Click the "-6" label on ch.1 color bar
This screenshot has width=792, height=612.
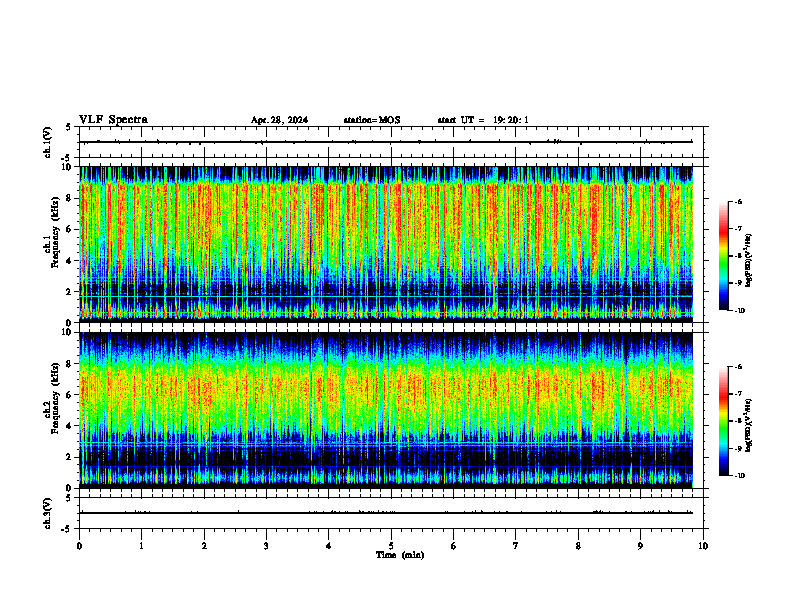(x=738, y=201)
